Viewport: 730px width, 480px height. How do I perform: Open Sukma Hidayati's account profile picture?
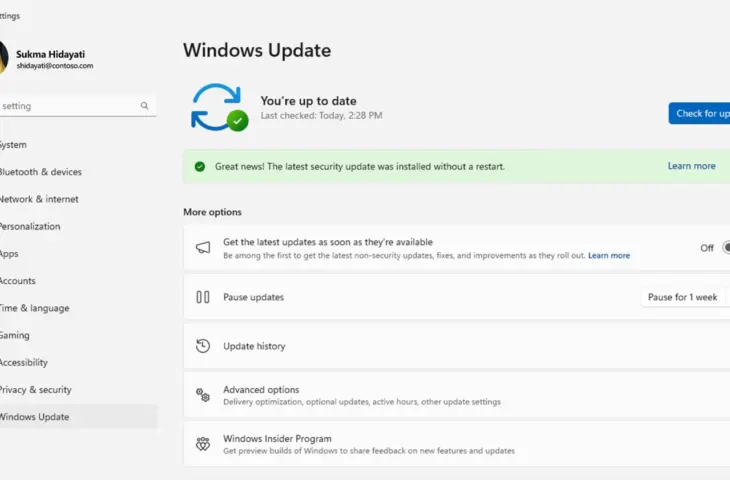[x=2, y=58]
